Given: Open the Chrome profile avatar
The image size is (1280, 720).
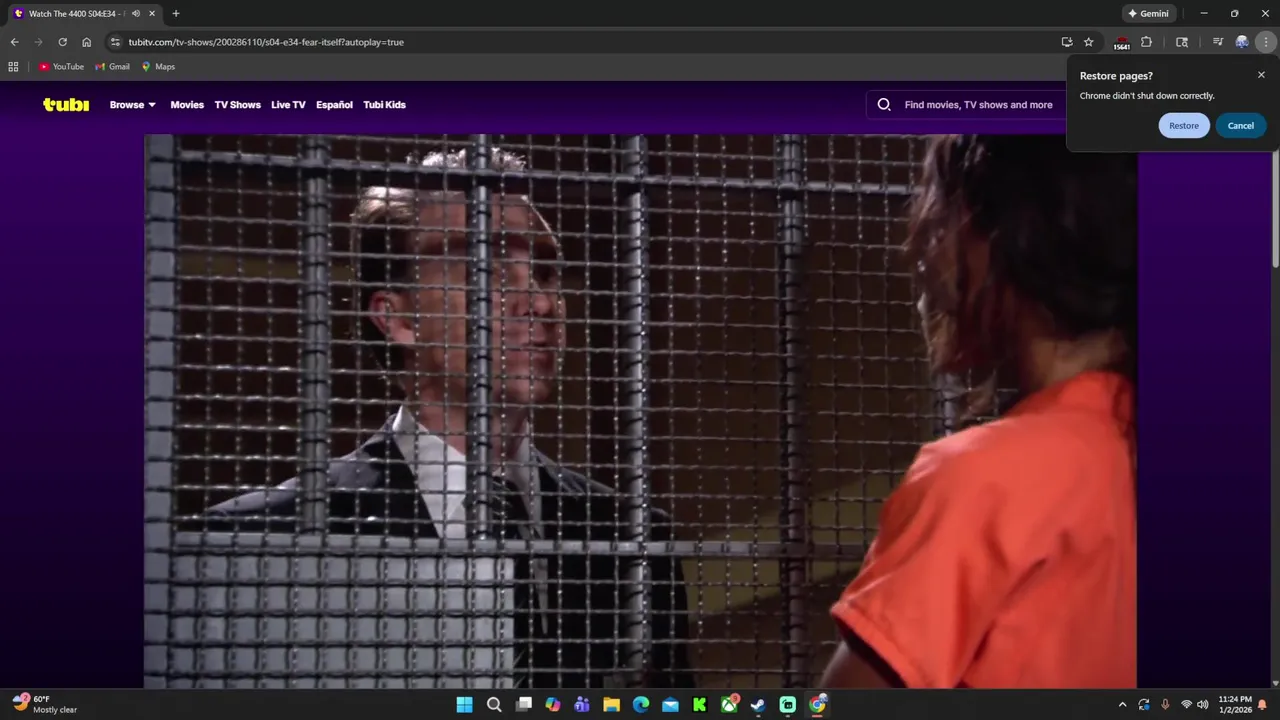Looking at the screenshot, I should pos(1242,42).
